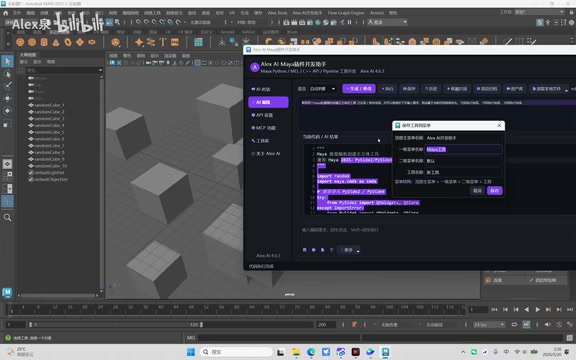Activate the Paint Selection tool

[7, 86]
